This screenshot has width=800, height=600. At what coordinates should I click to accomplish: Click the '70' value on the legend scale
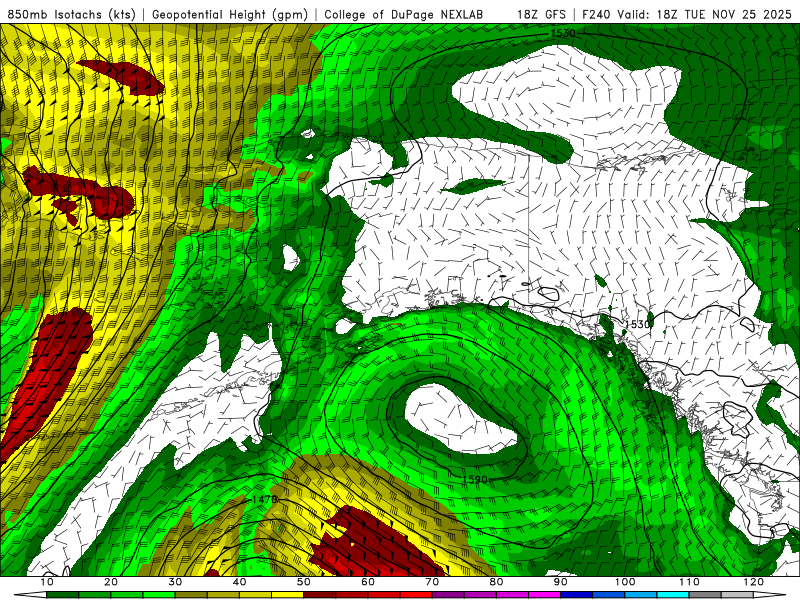tap(432, 582)
